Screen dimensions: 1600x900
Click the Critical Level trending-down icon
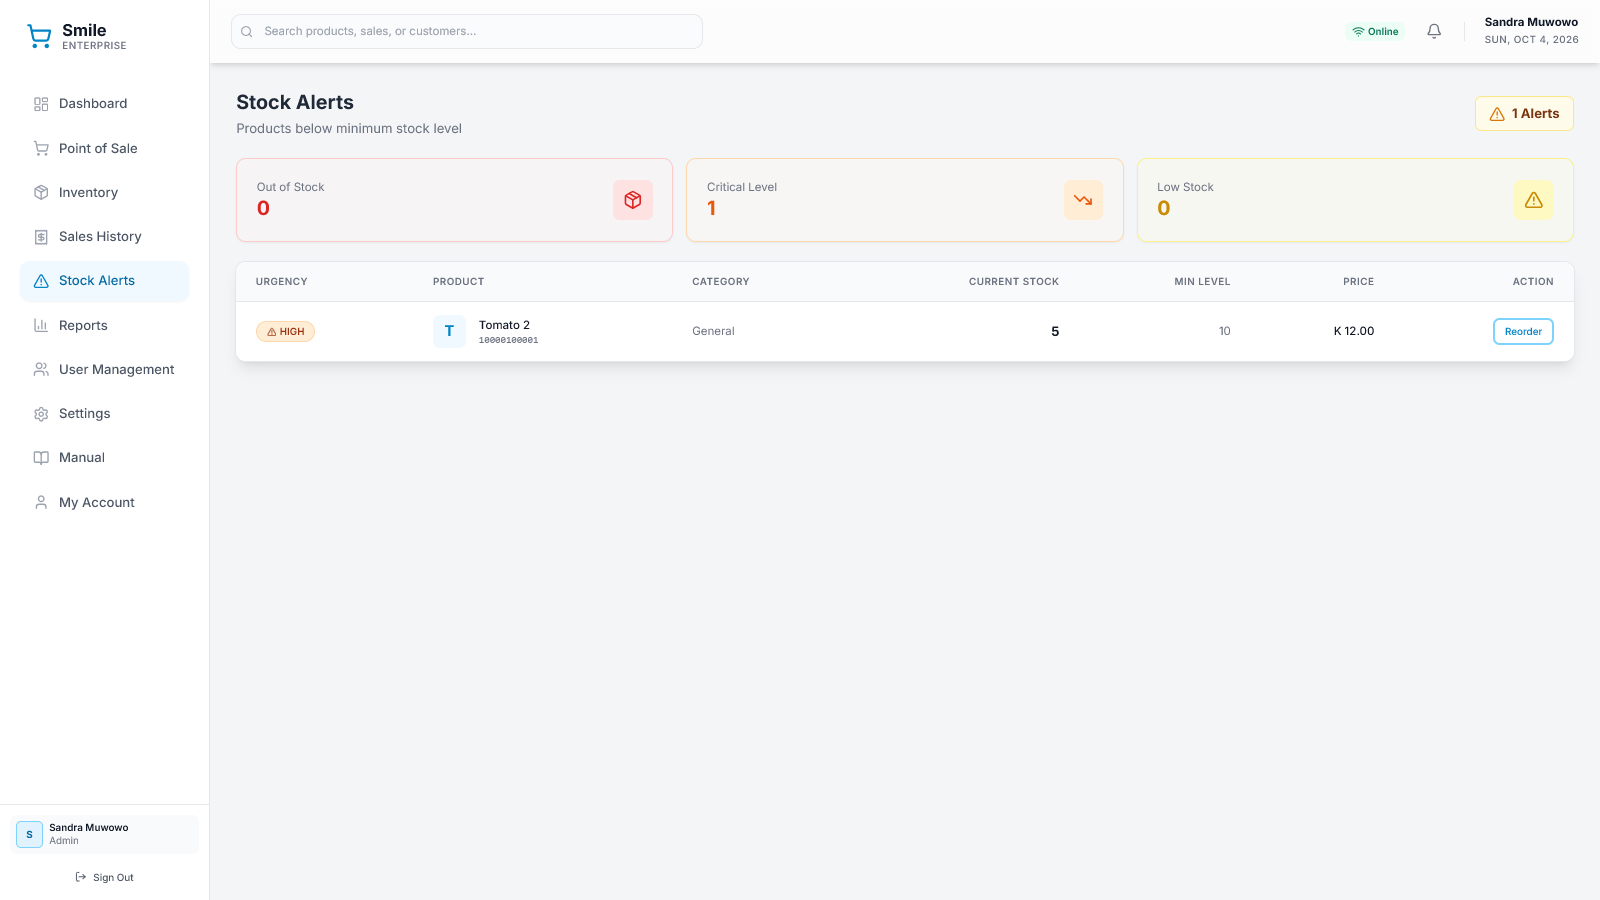[1083, 200]
